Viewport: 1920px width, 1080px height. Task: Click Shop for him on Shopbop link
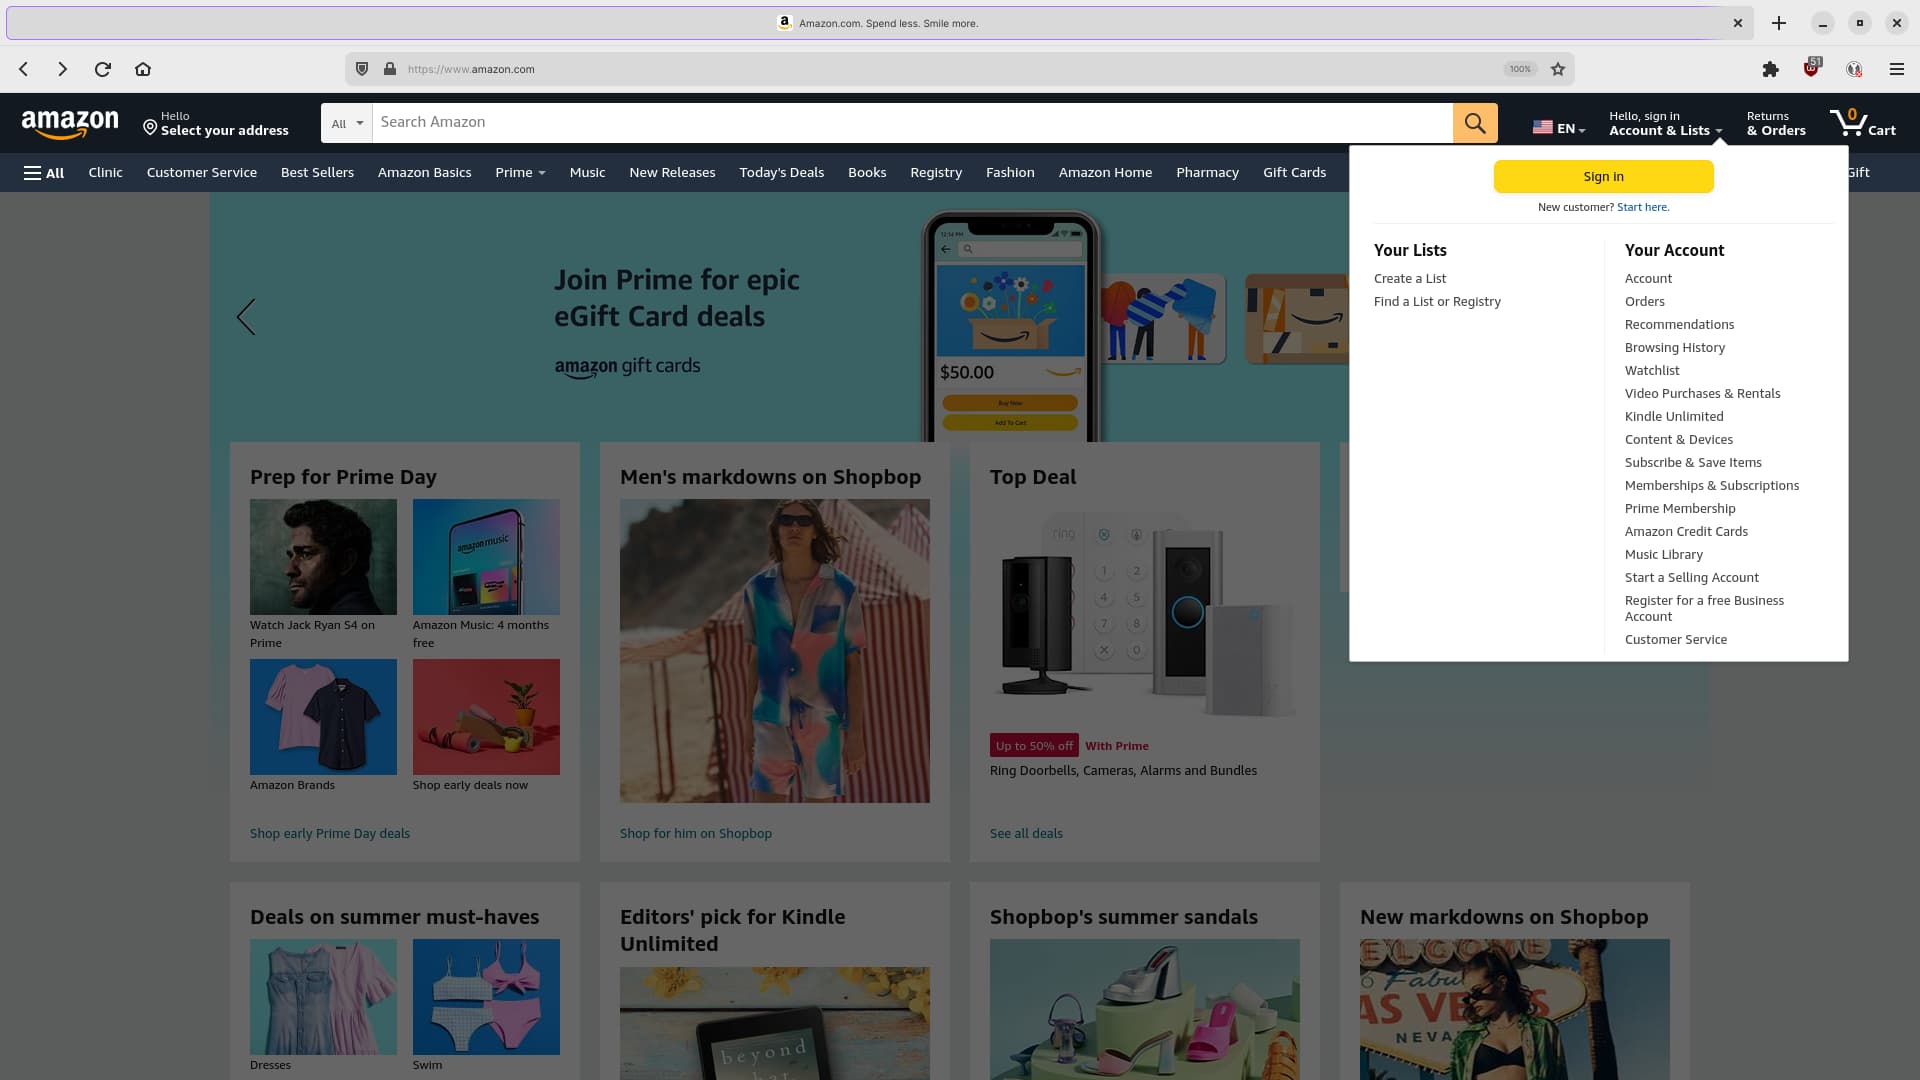click(695, 834)
